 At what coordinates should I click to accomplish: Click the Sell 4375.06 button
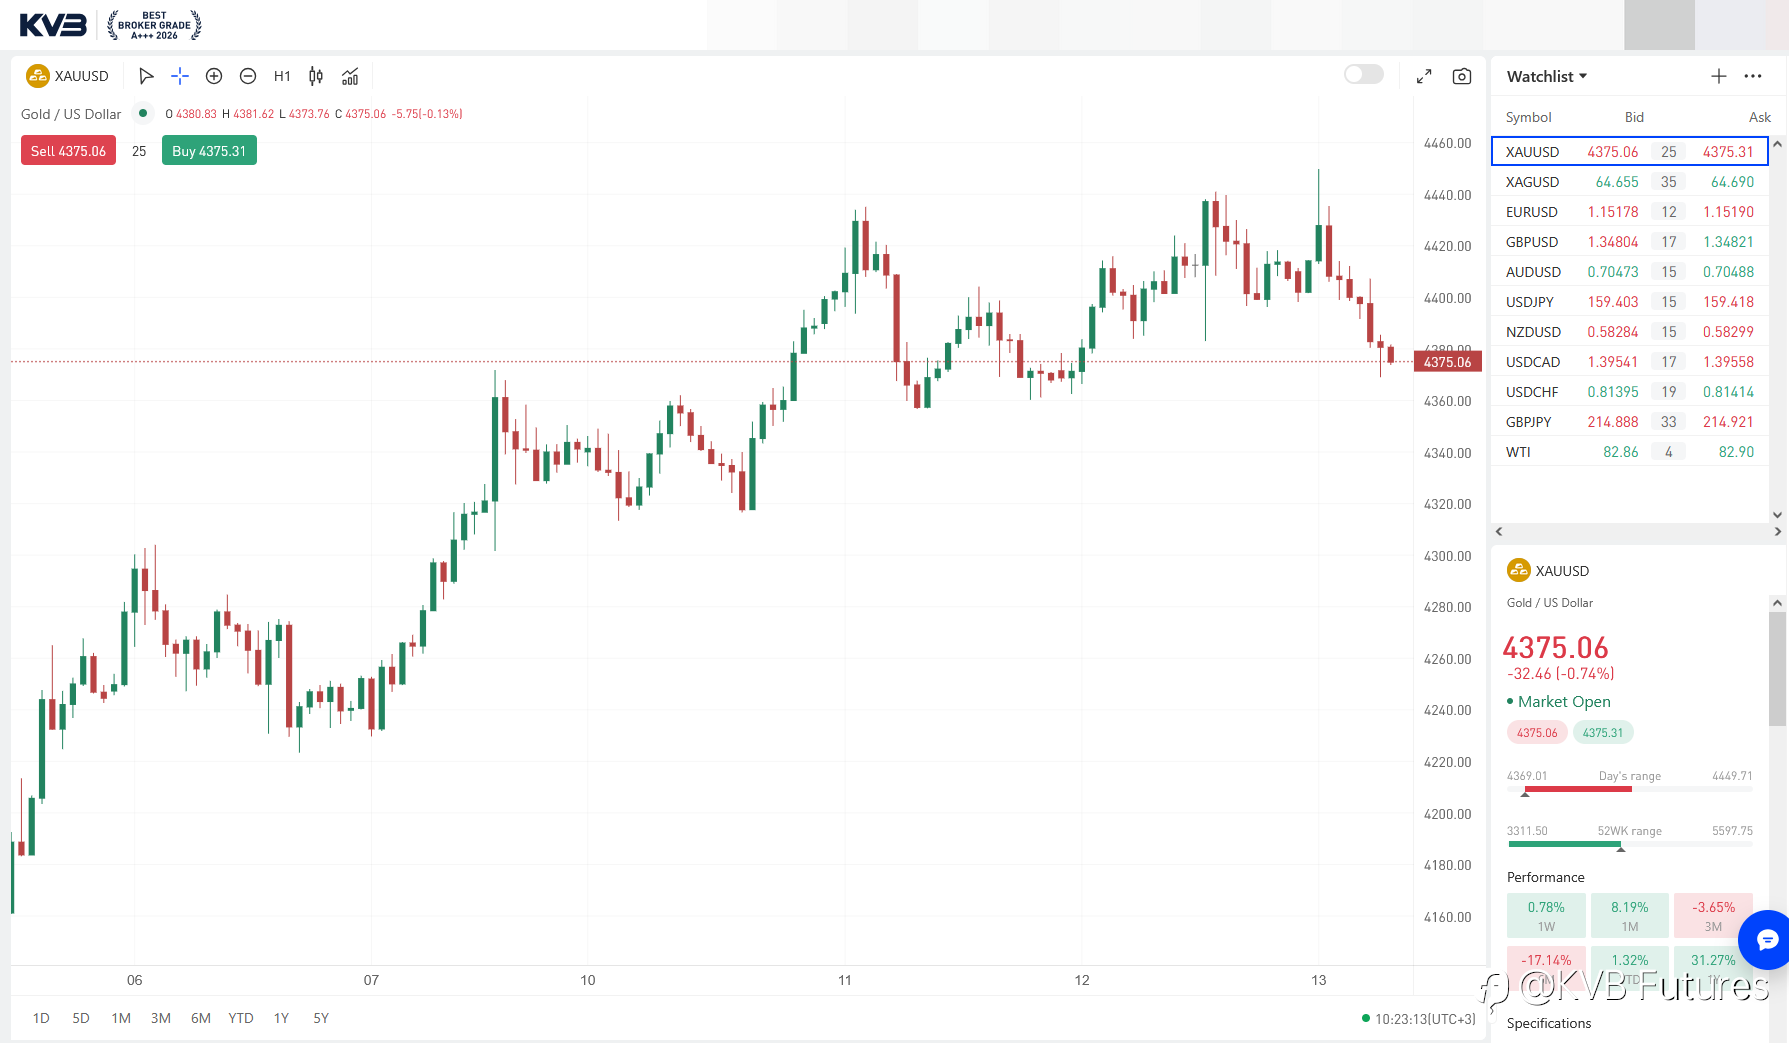pos(68,151)
